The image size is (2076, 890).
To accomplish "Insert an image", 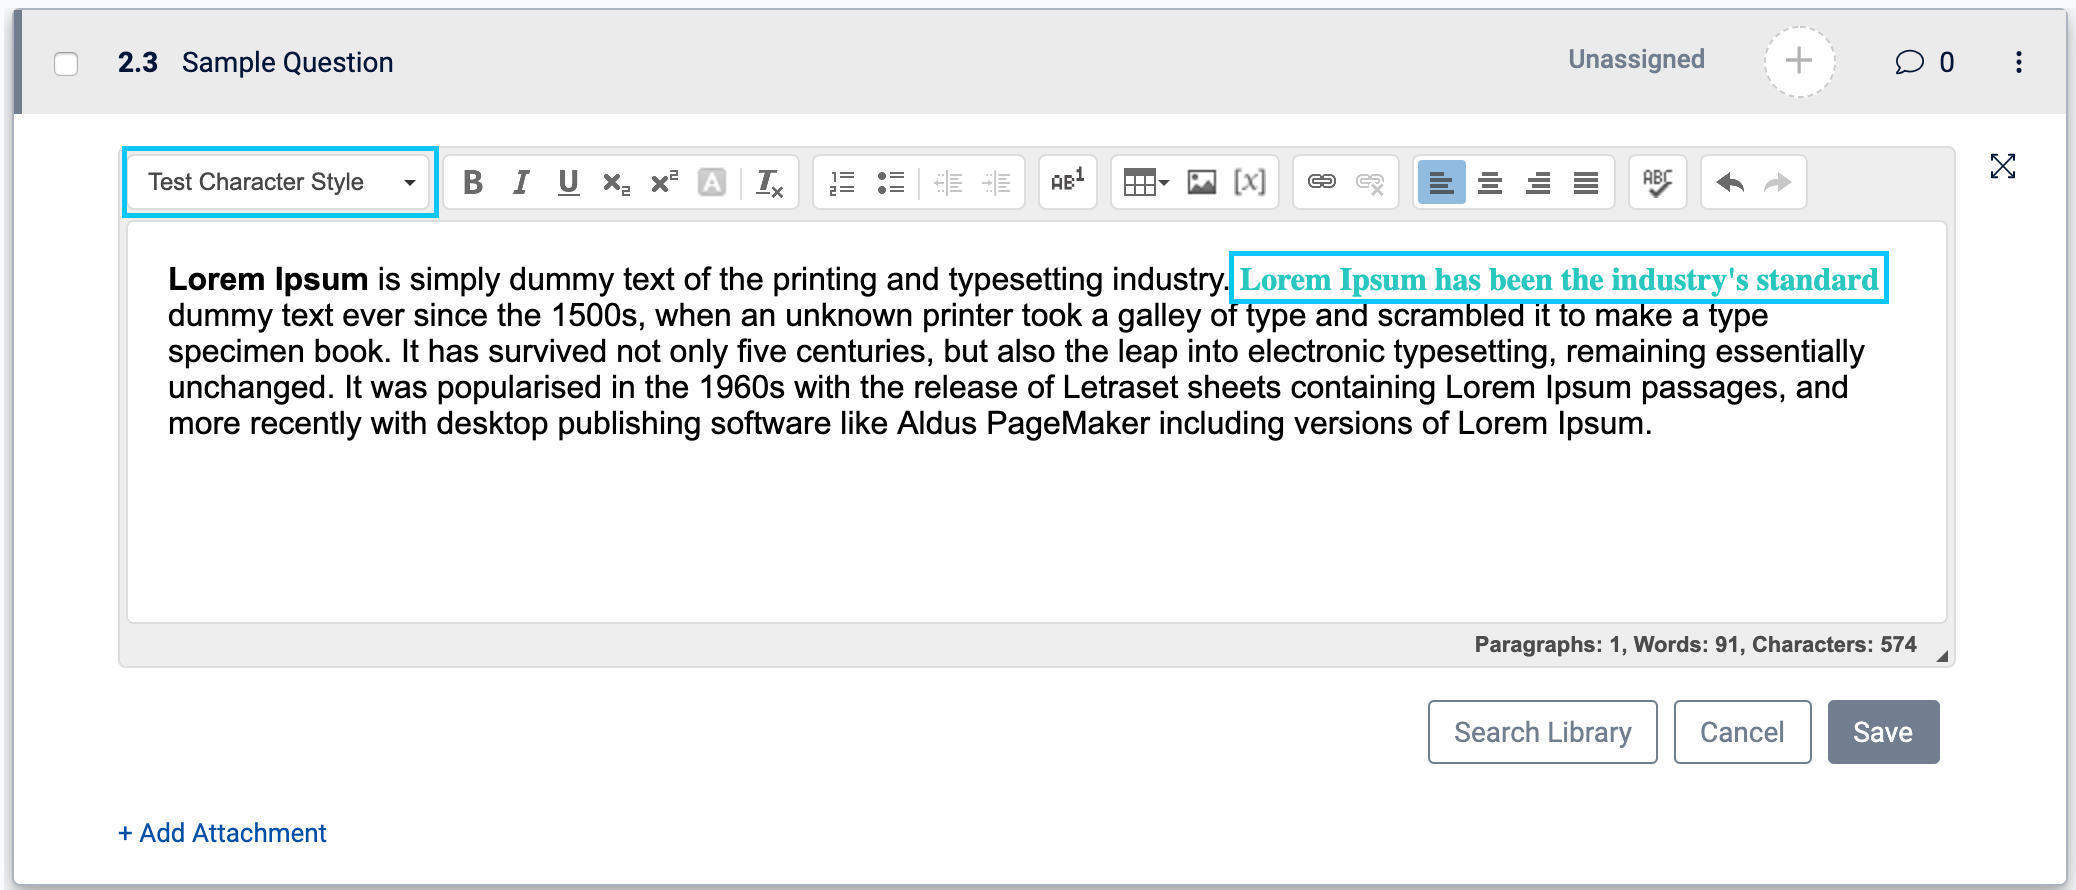I will (1202, 182).
